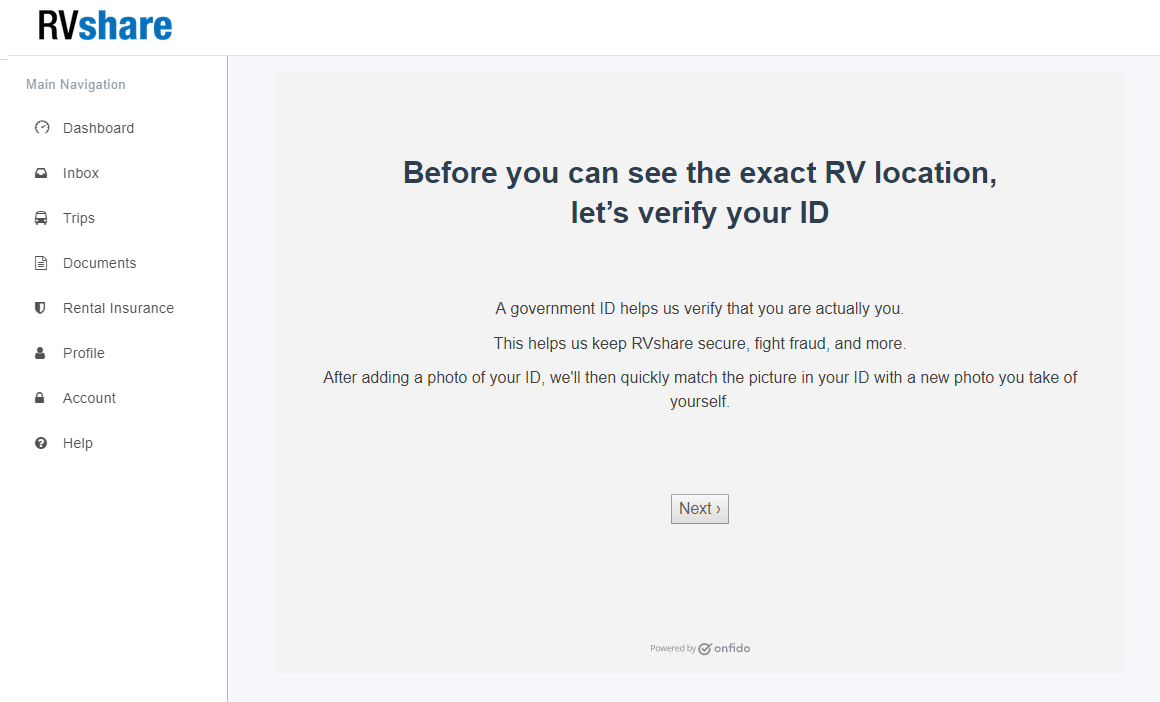Open Dashboard in main navigation
Image resolution: width=1160 pixels, height=702 pixels.
click(x=98, y=128)
